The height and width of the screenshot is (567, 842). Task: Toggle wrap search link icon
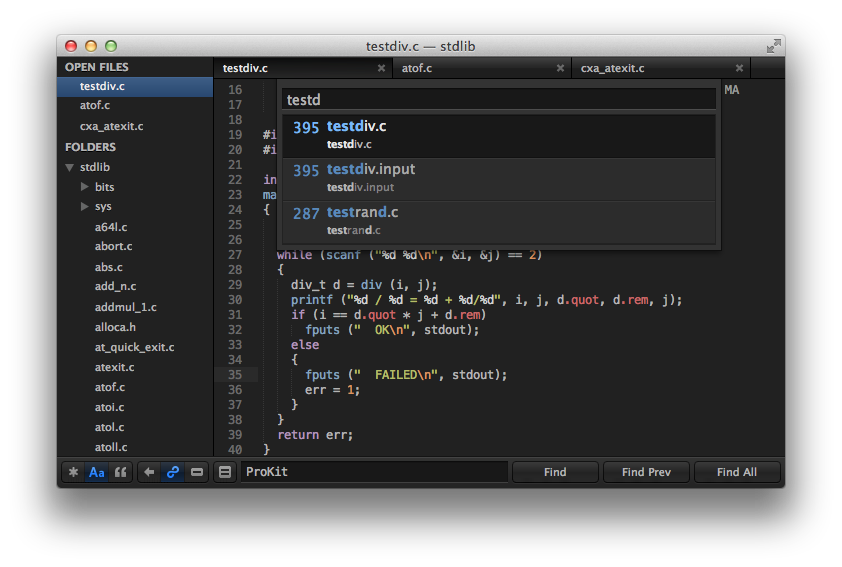point(173,472)
